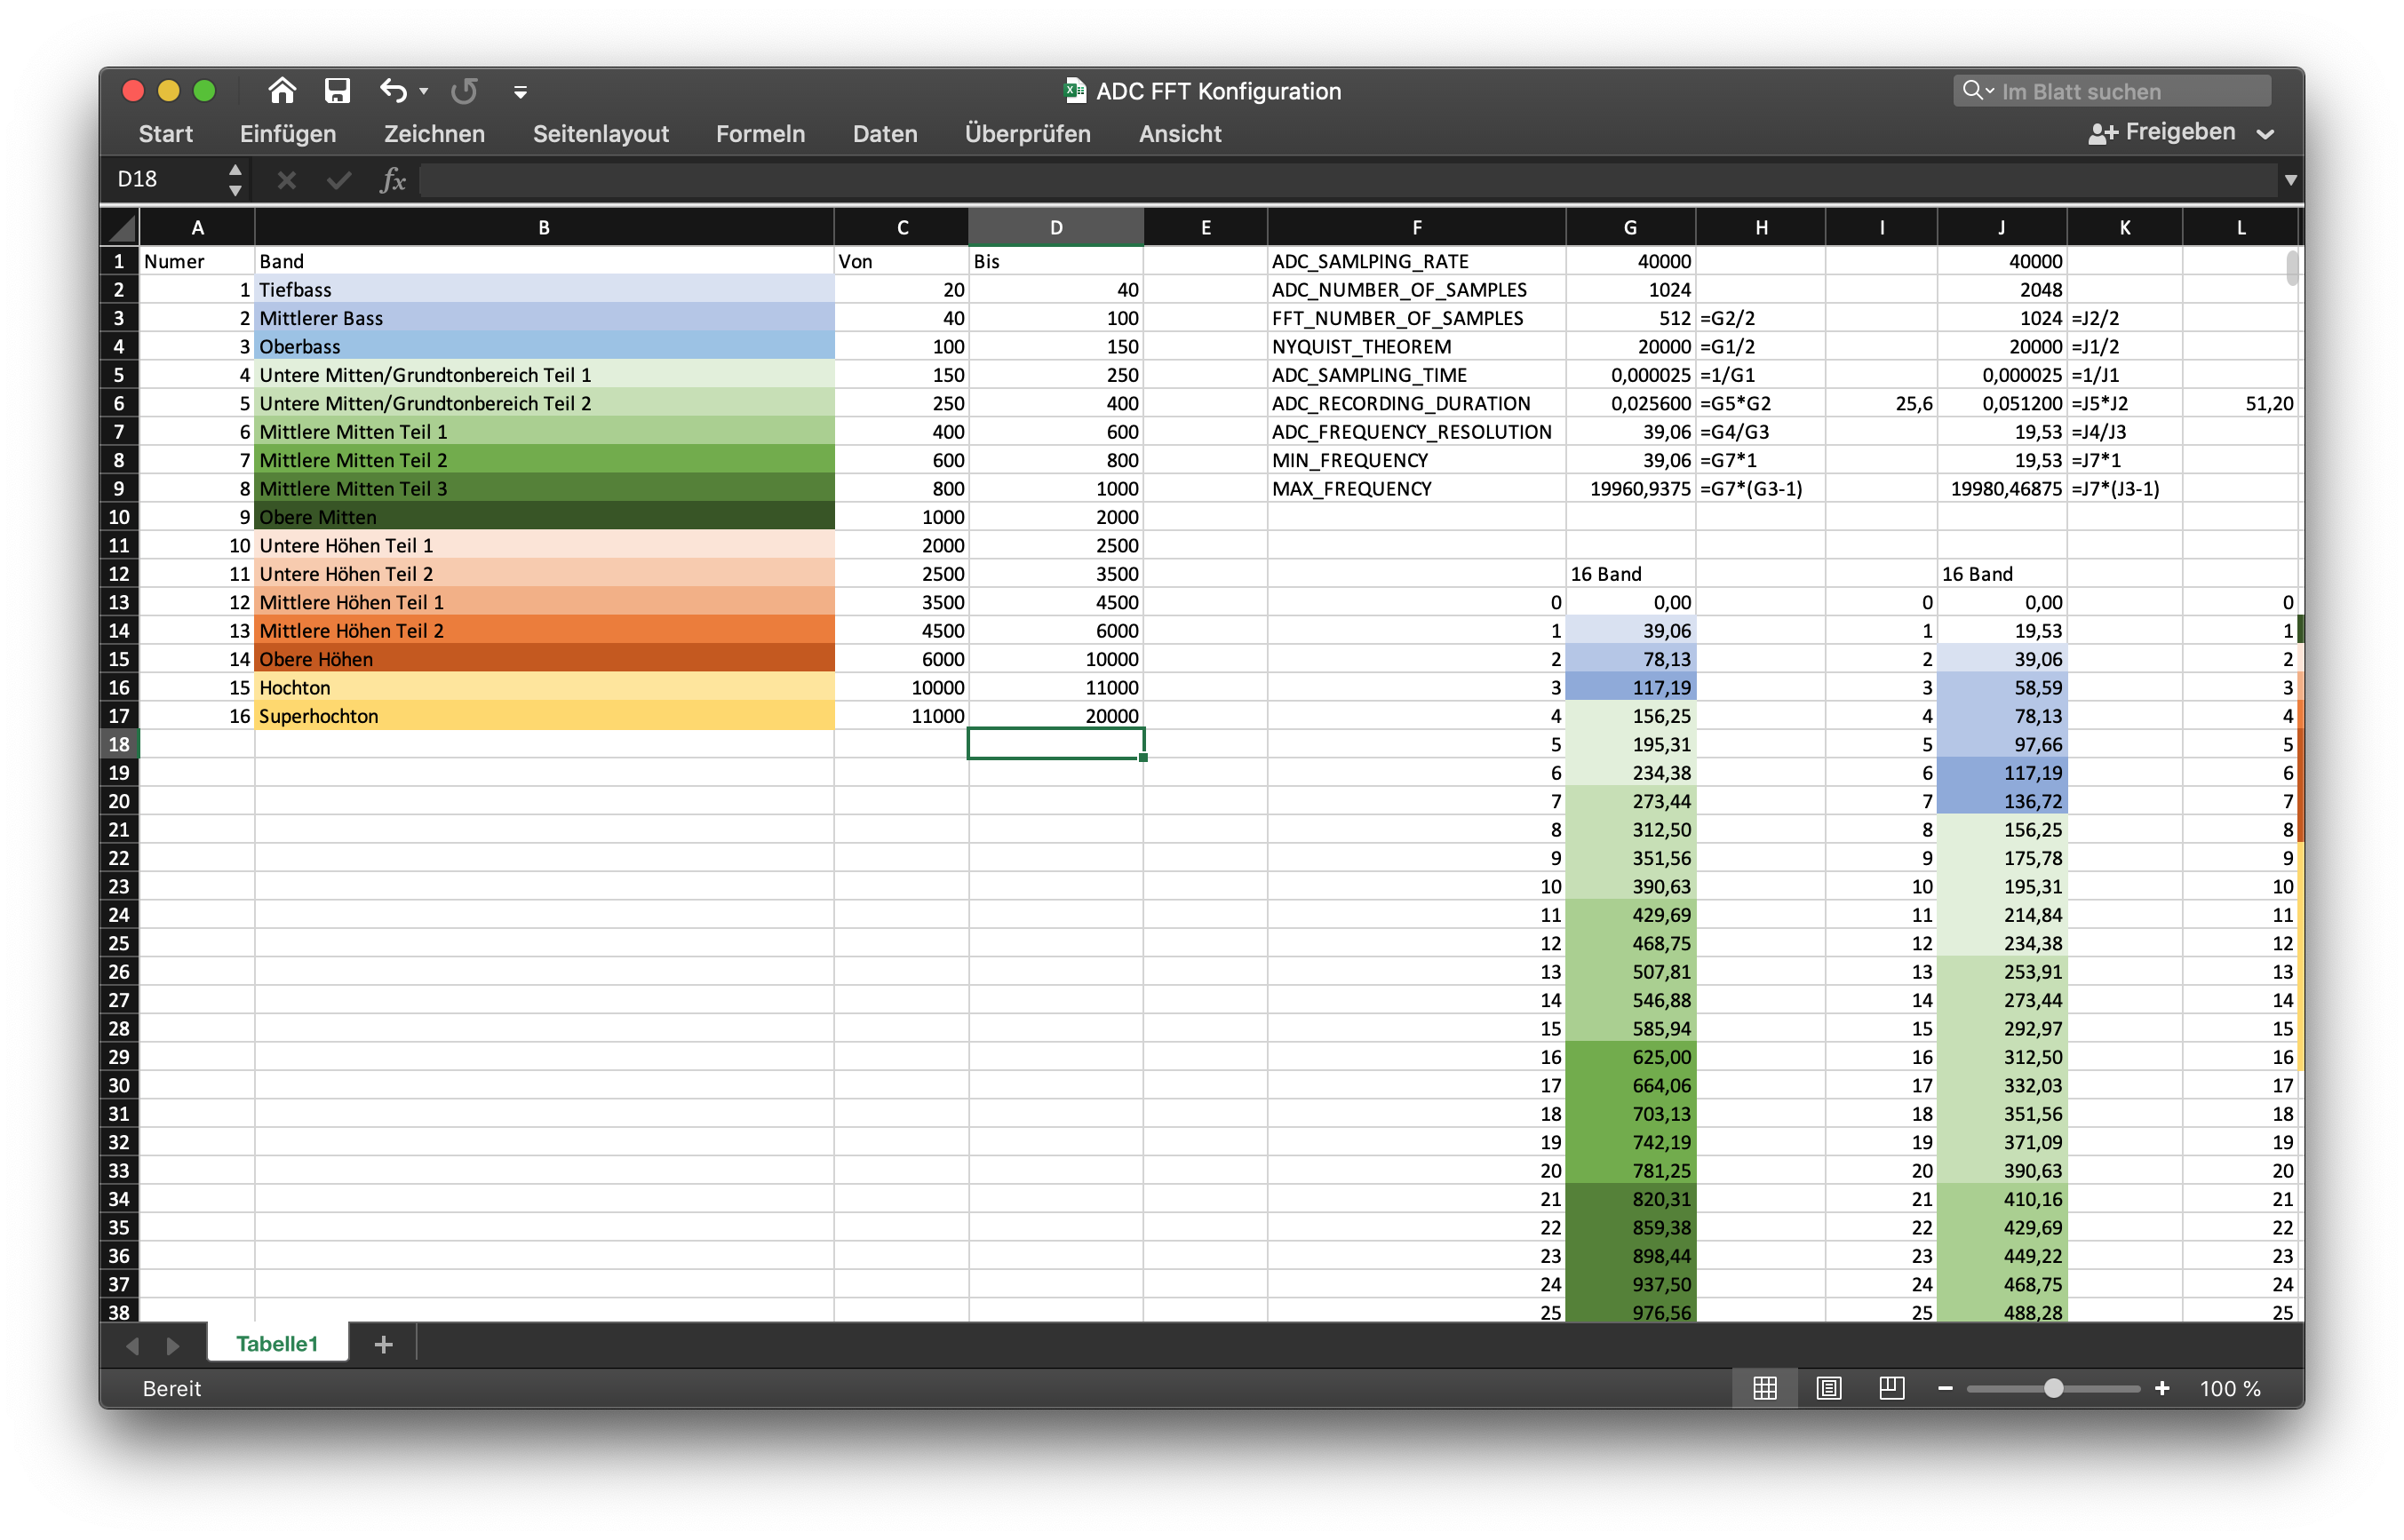Click the cancel X icon in formula bar
The width and height of the screenshot is (2404, 1540).
[287, 180]
